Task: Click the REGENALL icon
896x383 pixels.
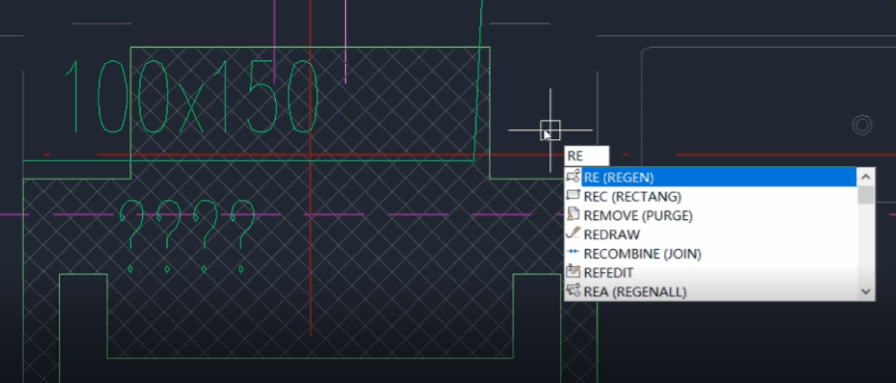Action: (x=573, y=290)
